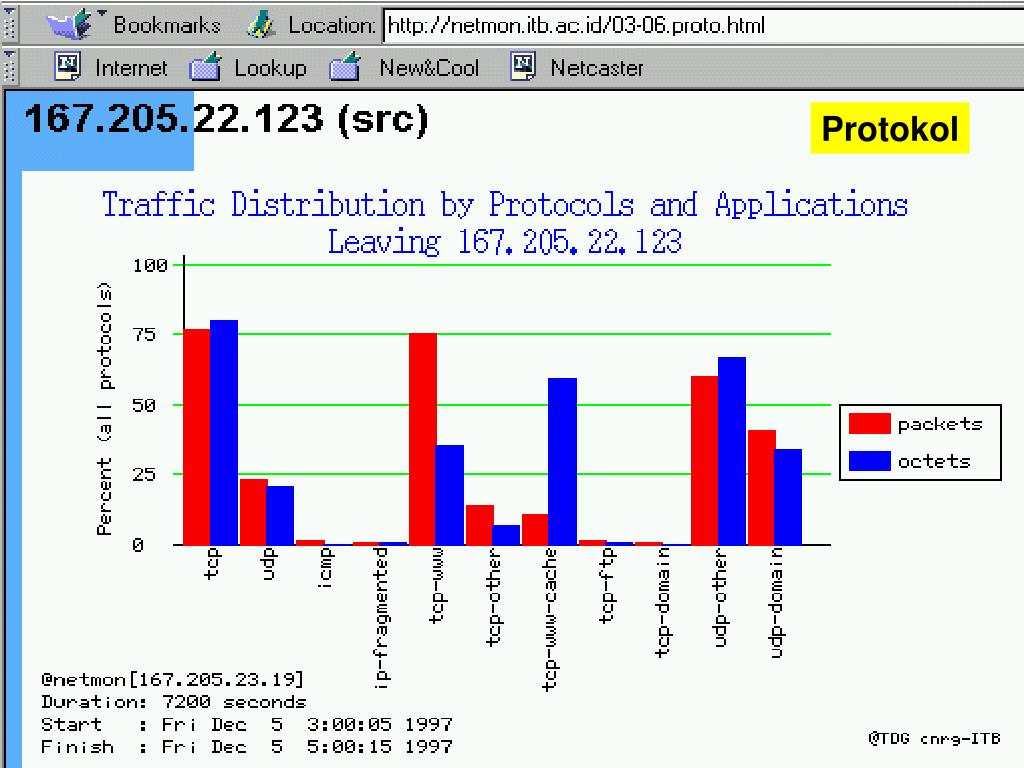Click the Duration: 7200 seconds text
The height and width of the screenshot is (768, 1024).
(x=174, y=702)
